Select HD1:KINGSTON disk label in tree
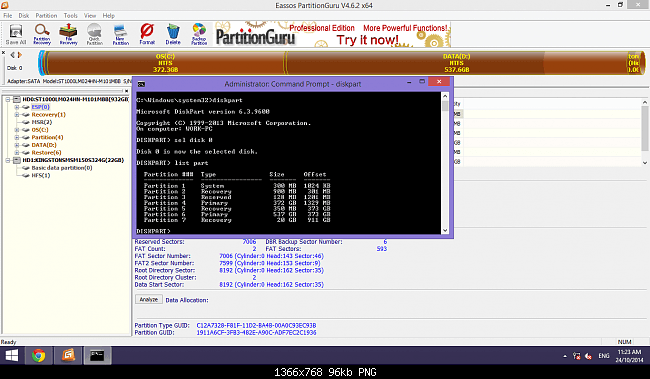650x379 pixels. click(73, 160)
